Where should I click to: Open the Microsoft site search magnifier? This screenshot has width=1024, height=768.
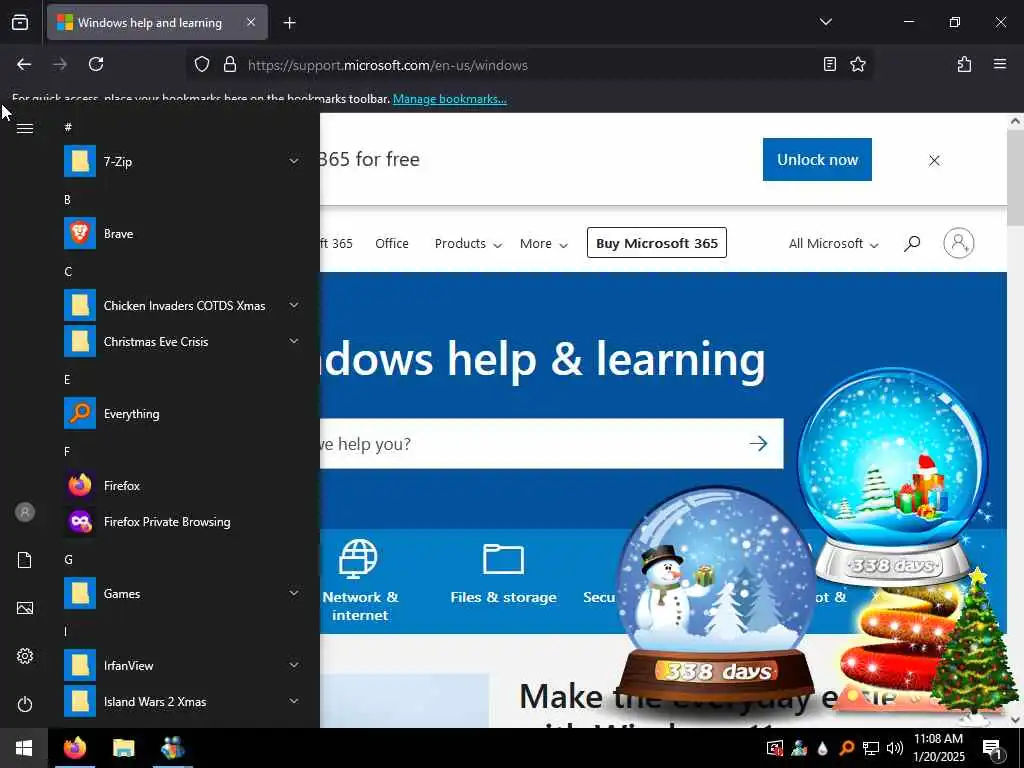pyautogui.click(x=912, y=244)
